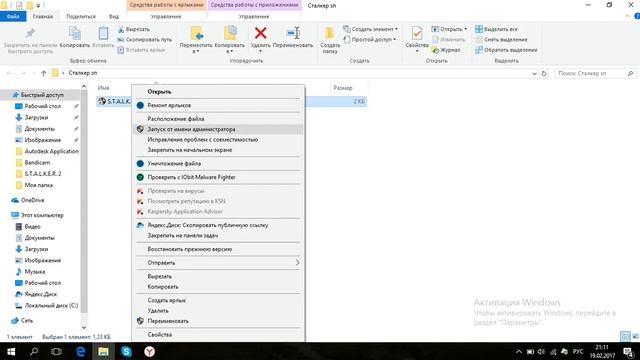
Task: Open Yandex Browser from the taskbar
Action: click(x=149, y=351)
